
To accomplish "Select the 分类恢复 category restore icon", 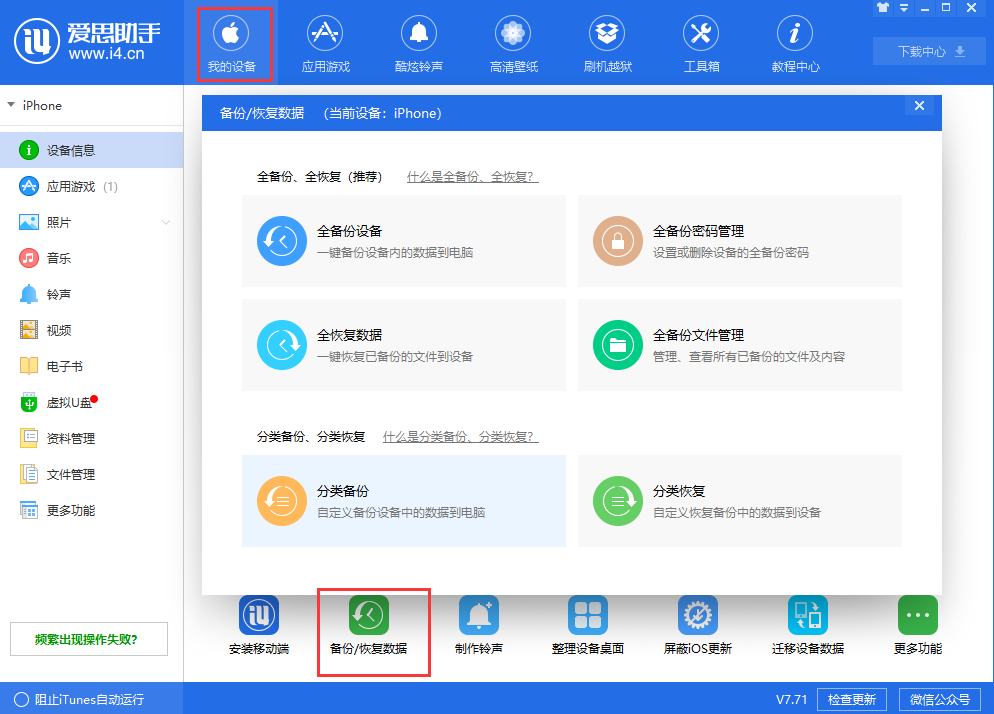I will click(x=617, y=501).
